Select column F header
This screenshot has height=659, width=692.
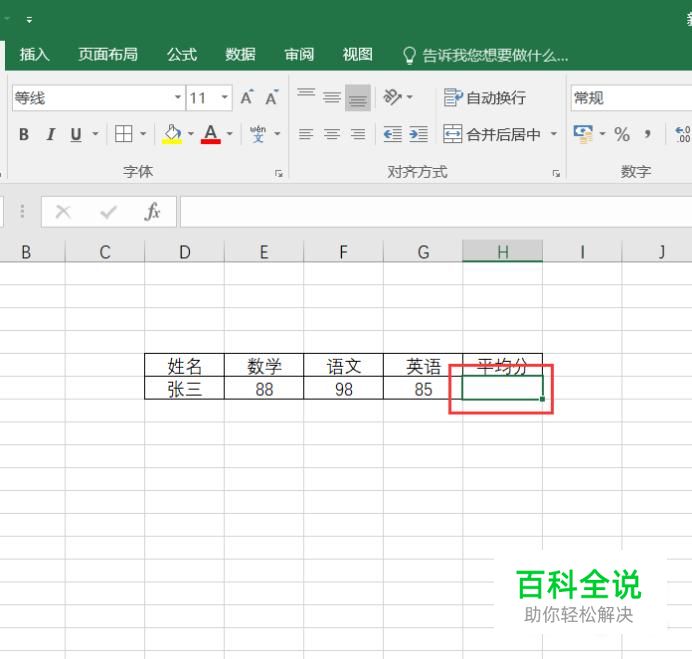(x=343, y=252)
